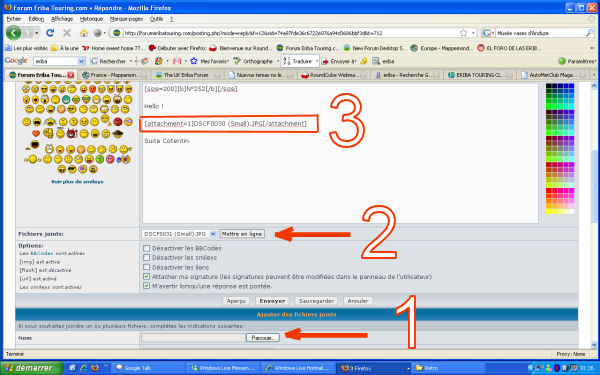600x375 pixels.
Task: Click the BBCodes link under Options
Action: click(42, 253)
